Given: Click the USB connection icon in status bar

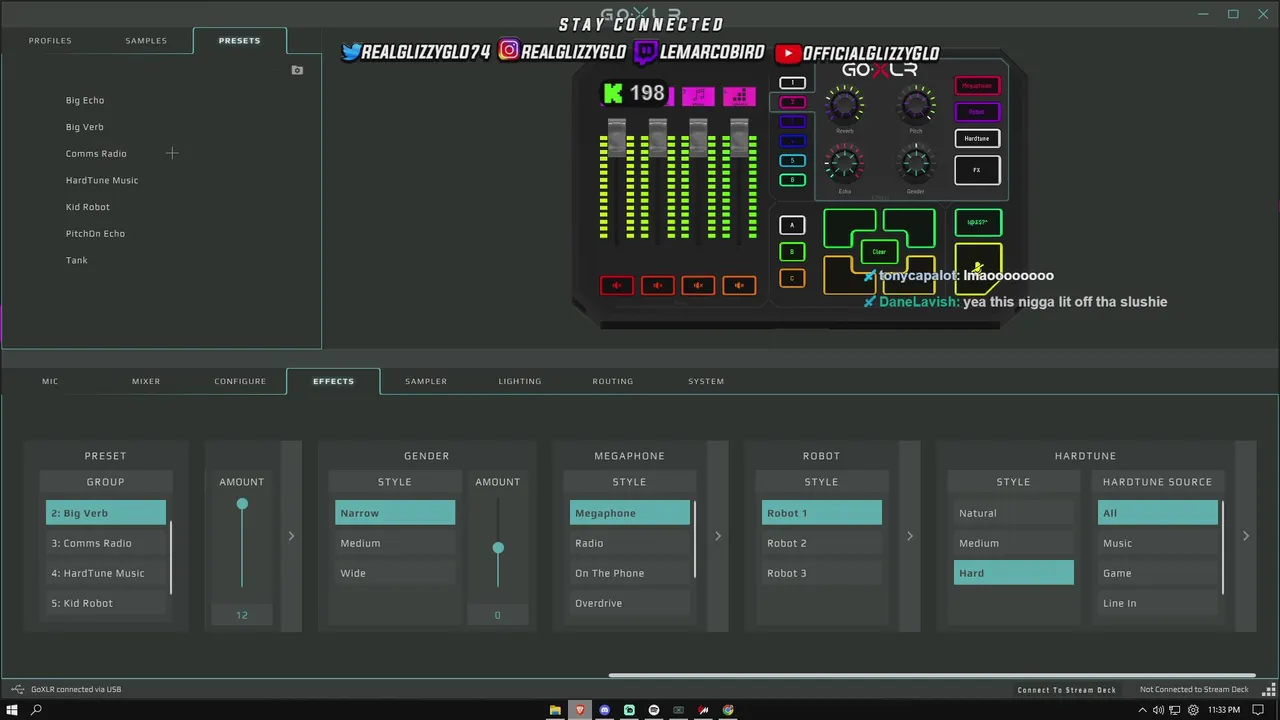Looking at the screenshot, I should tap(17, 689).
